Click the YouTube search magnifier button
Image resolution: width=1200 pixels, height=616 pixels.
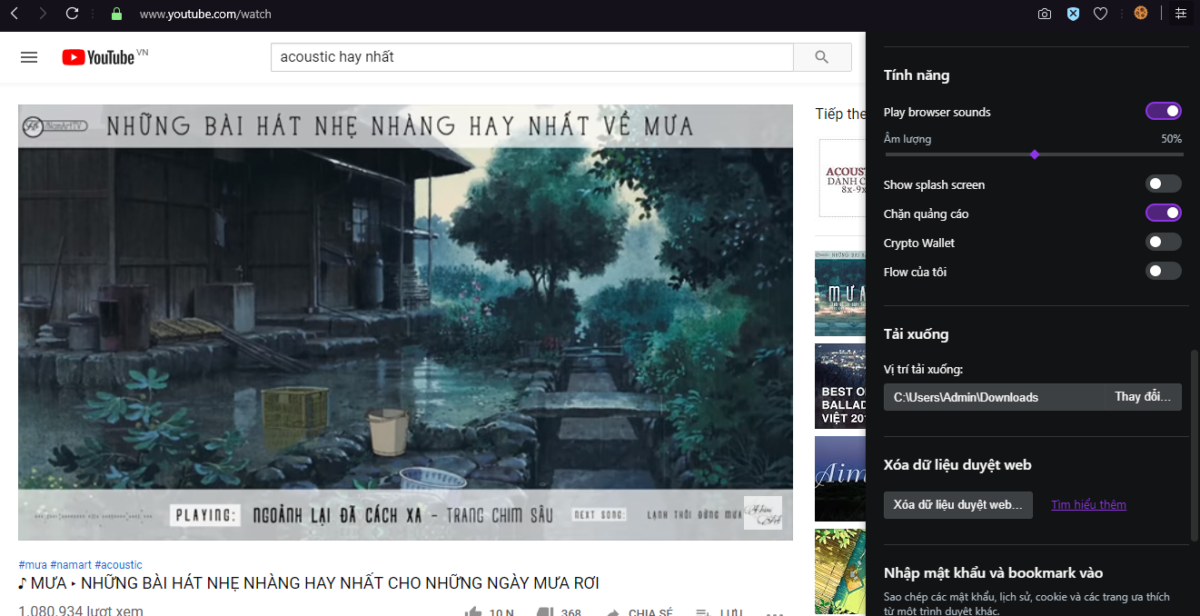click(x=822, y=57)
